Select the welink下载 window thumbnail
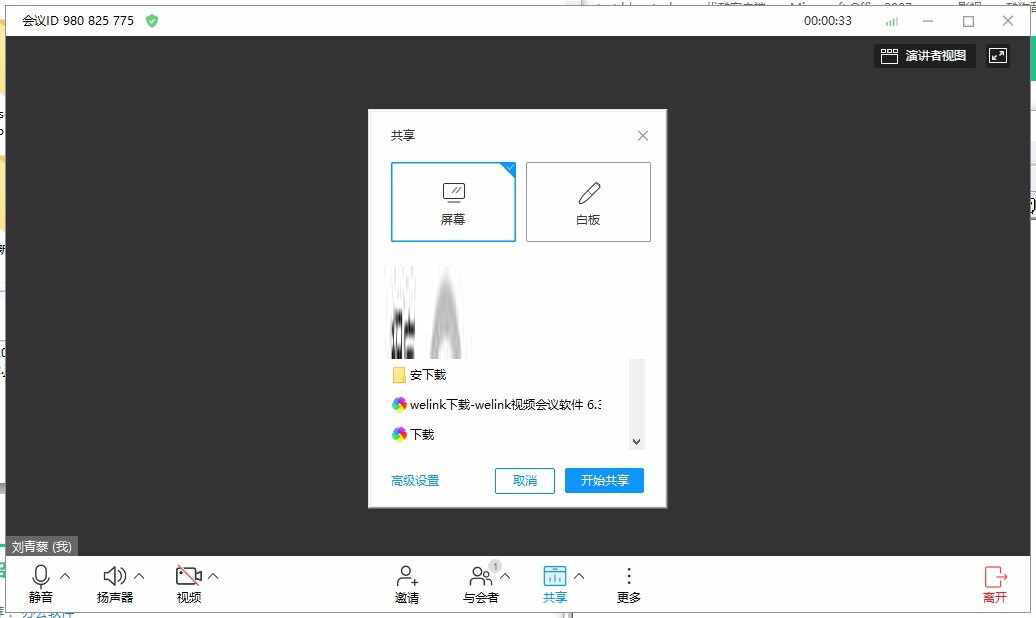 [497, 405]
